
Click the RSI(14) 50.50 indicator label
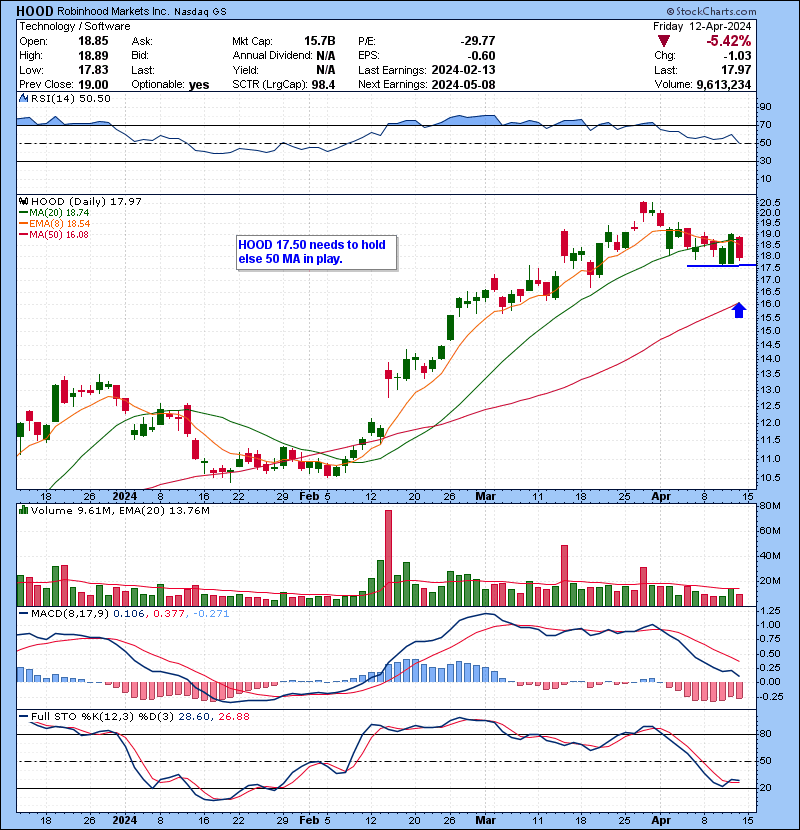coord(70,98)
